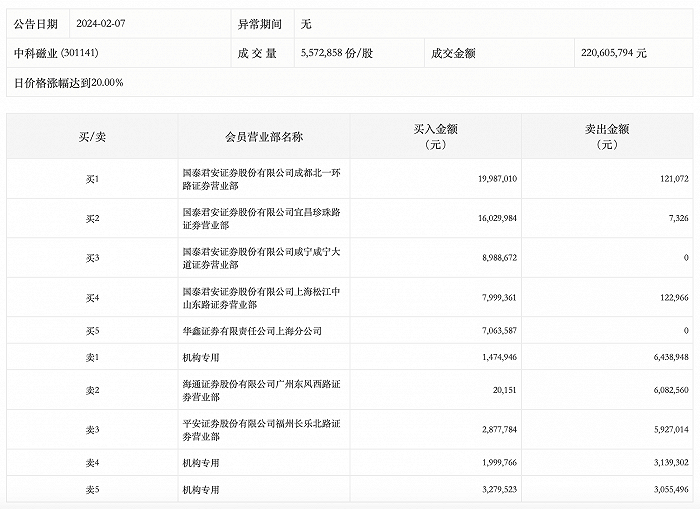Select the 卖2 row label

[92, 391]
